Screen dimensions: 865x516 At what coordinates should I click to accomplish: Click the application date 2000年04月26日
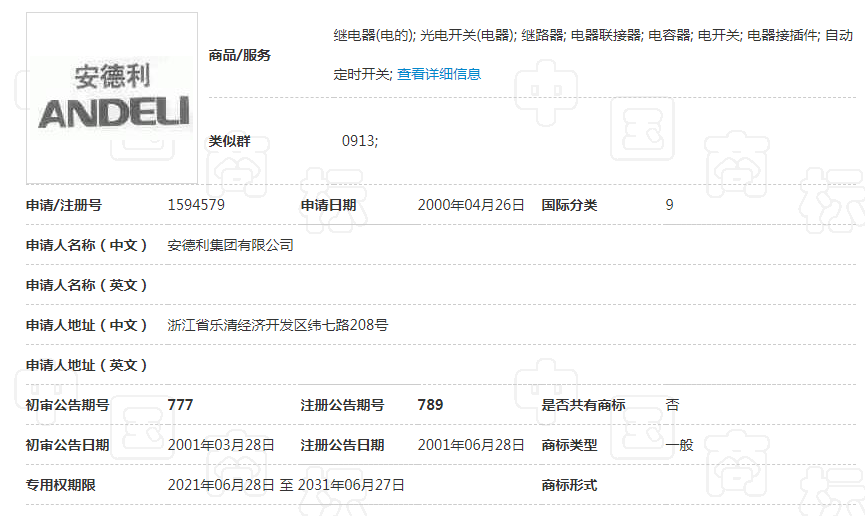pos(471,205)
